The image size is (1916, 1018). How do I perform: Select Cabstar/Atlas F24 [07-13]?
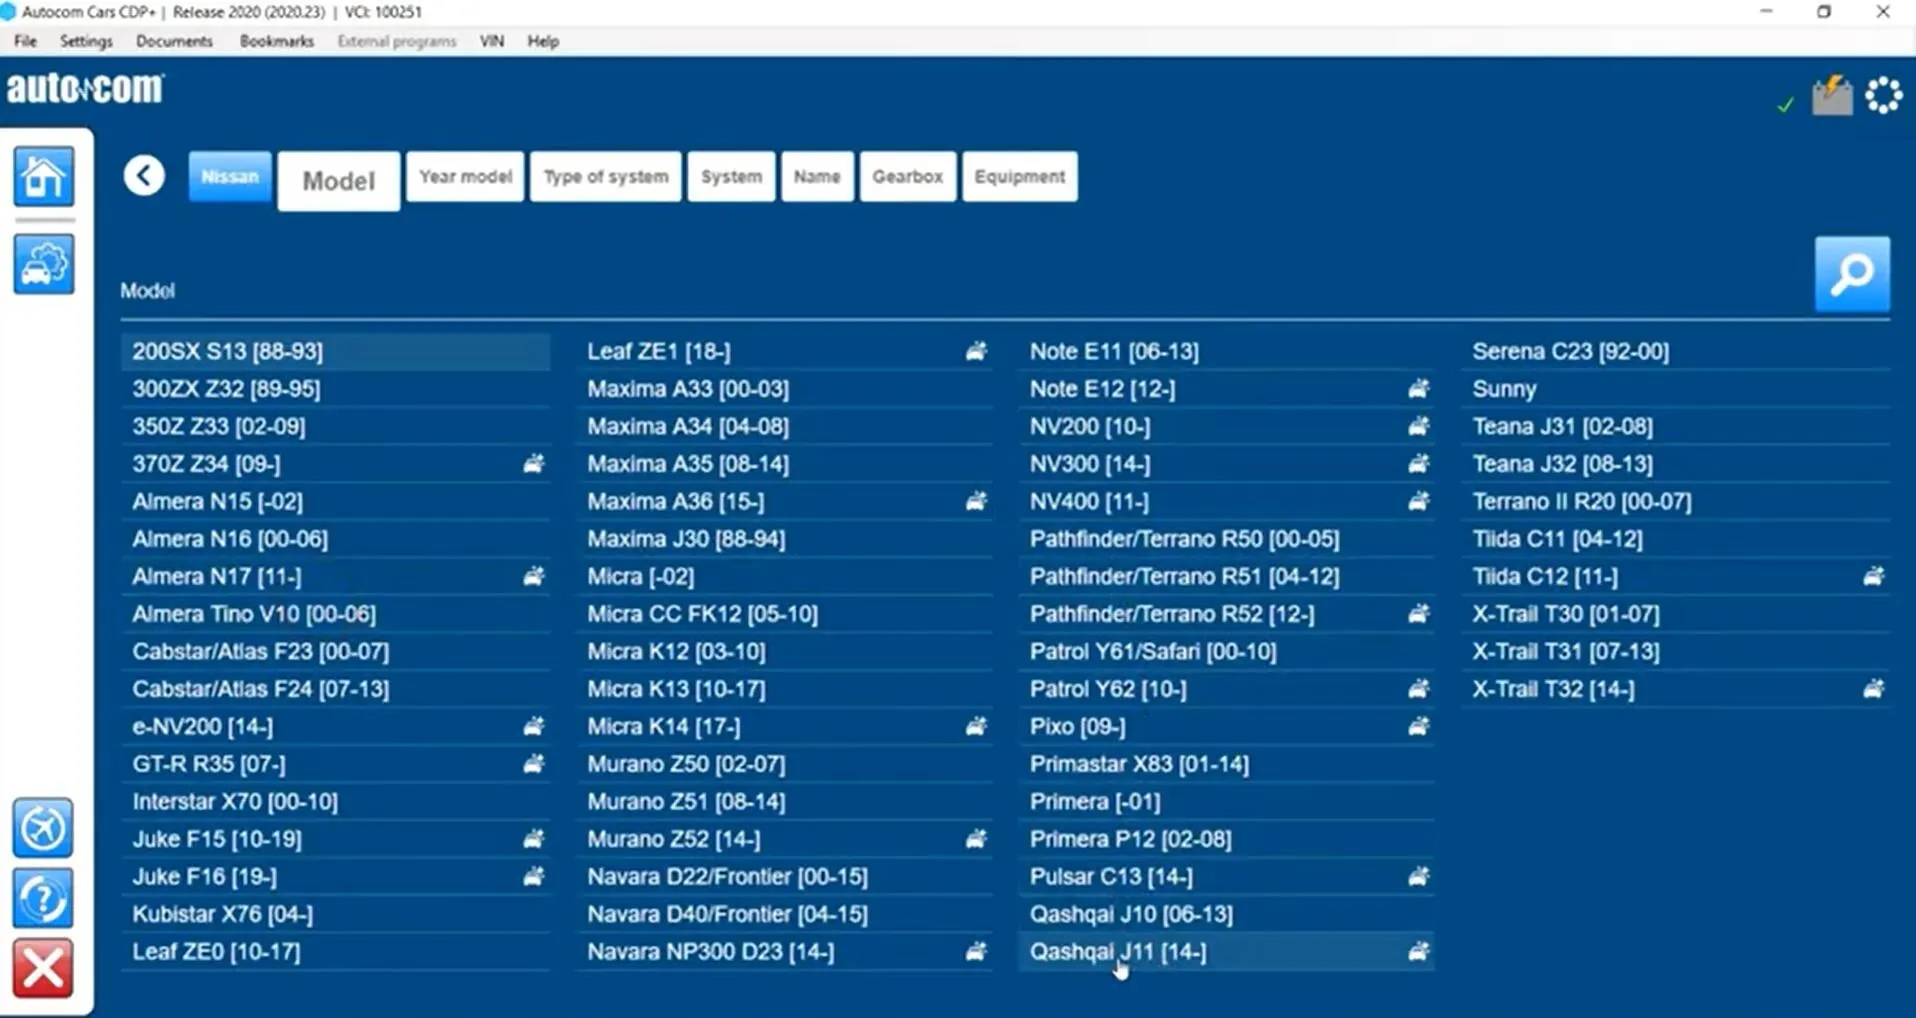336,689
